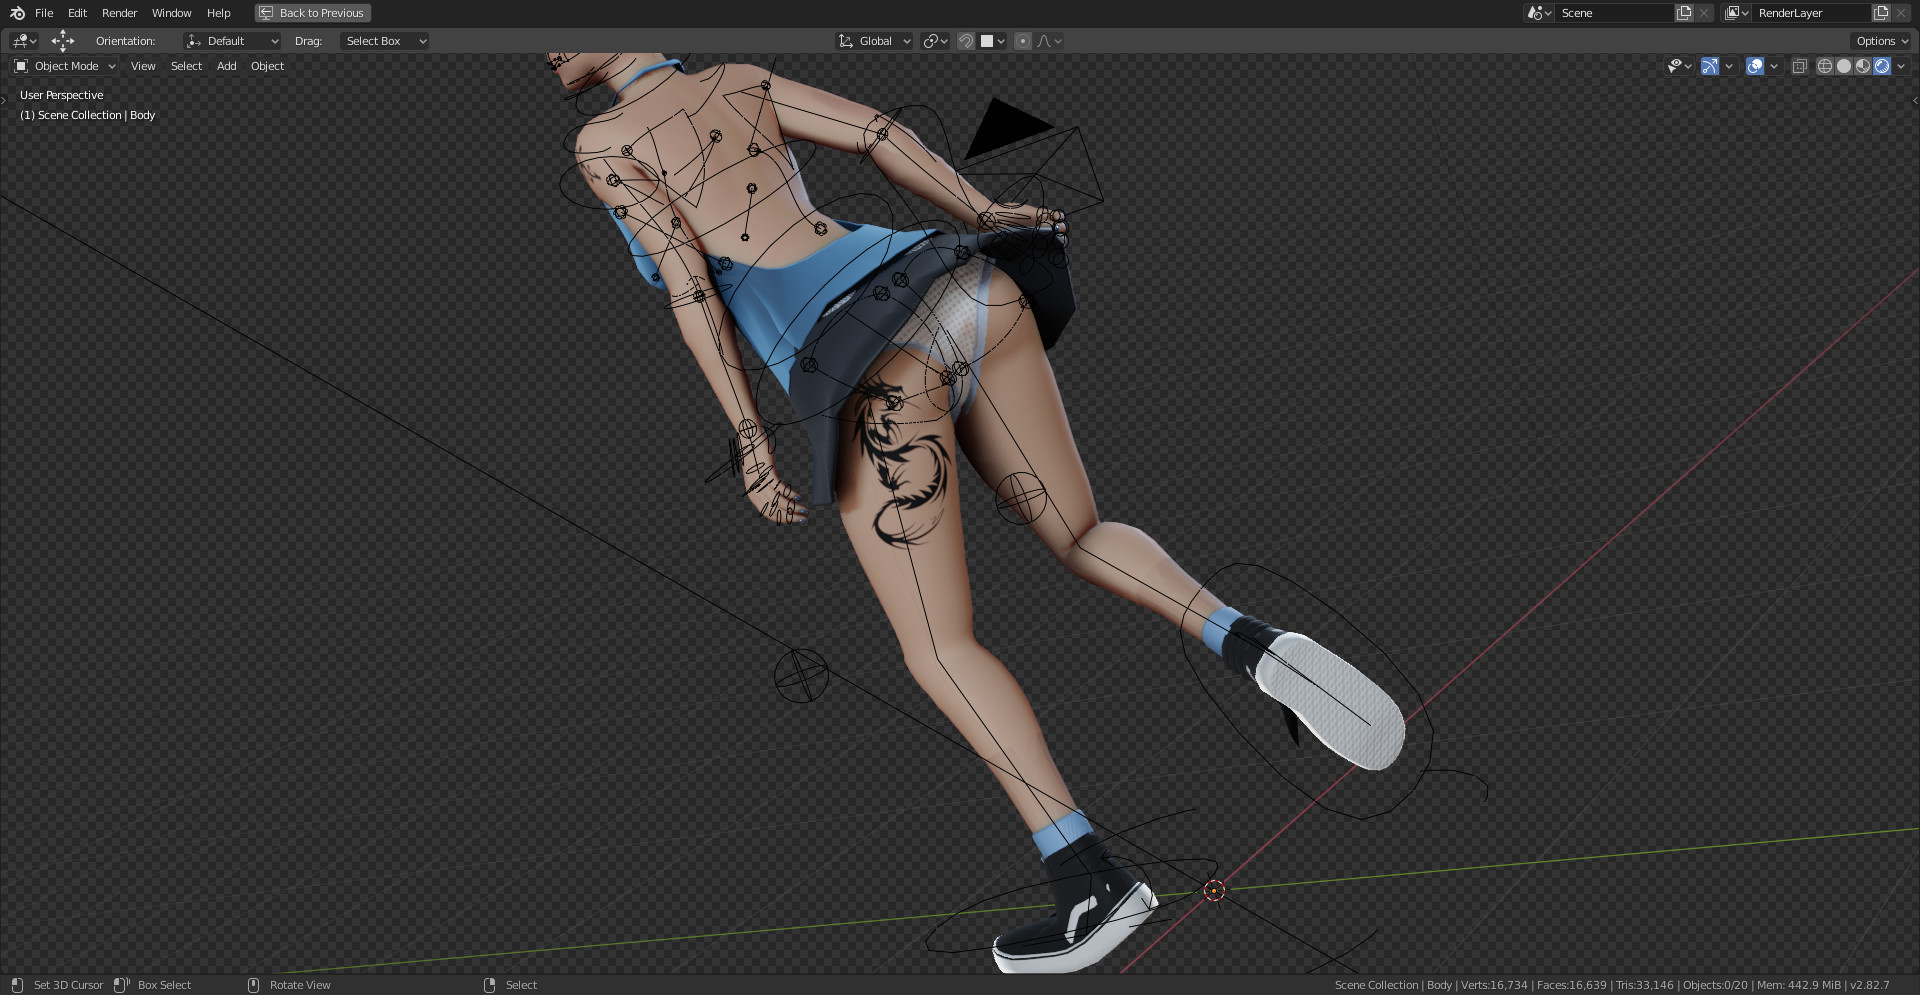1920x995 pixels.
Task: Switch to Wireframe viewport shading
Action: click(x=1825, y=66)
